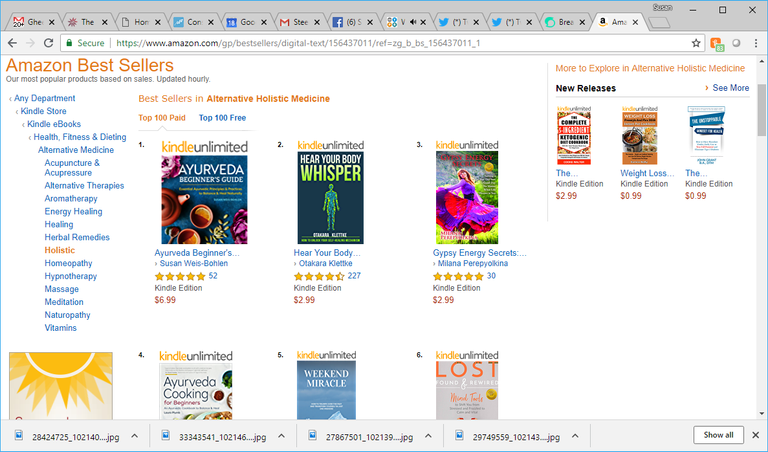Screen dimensions: 768x452
Task: Open Weight Loss new release link
Action: point(648,173)
